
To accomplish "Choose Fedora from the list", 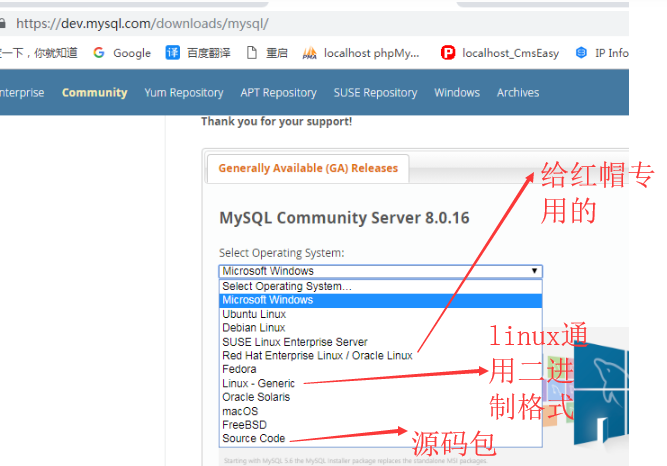I will pos(380,369).
